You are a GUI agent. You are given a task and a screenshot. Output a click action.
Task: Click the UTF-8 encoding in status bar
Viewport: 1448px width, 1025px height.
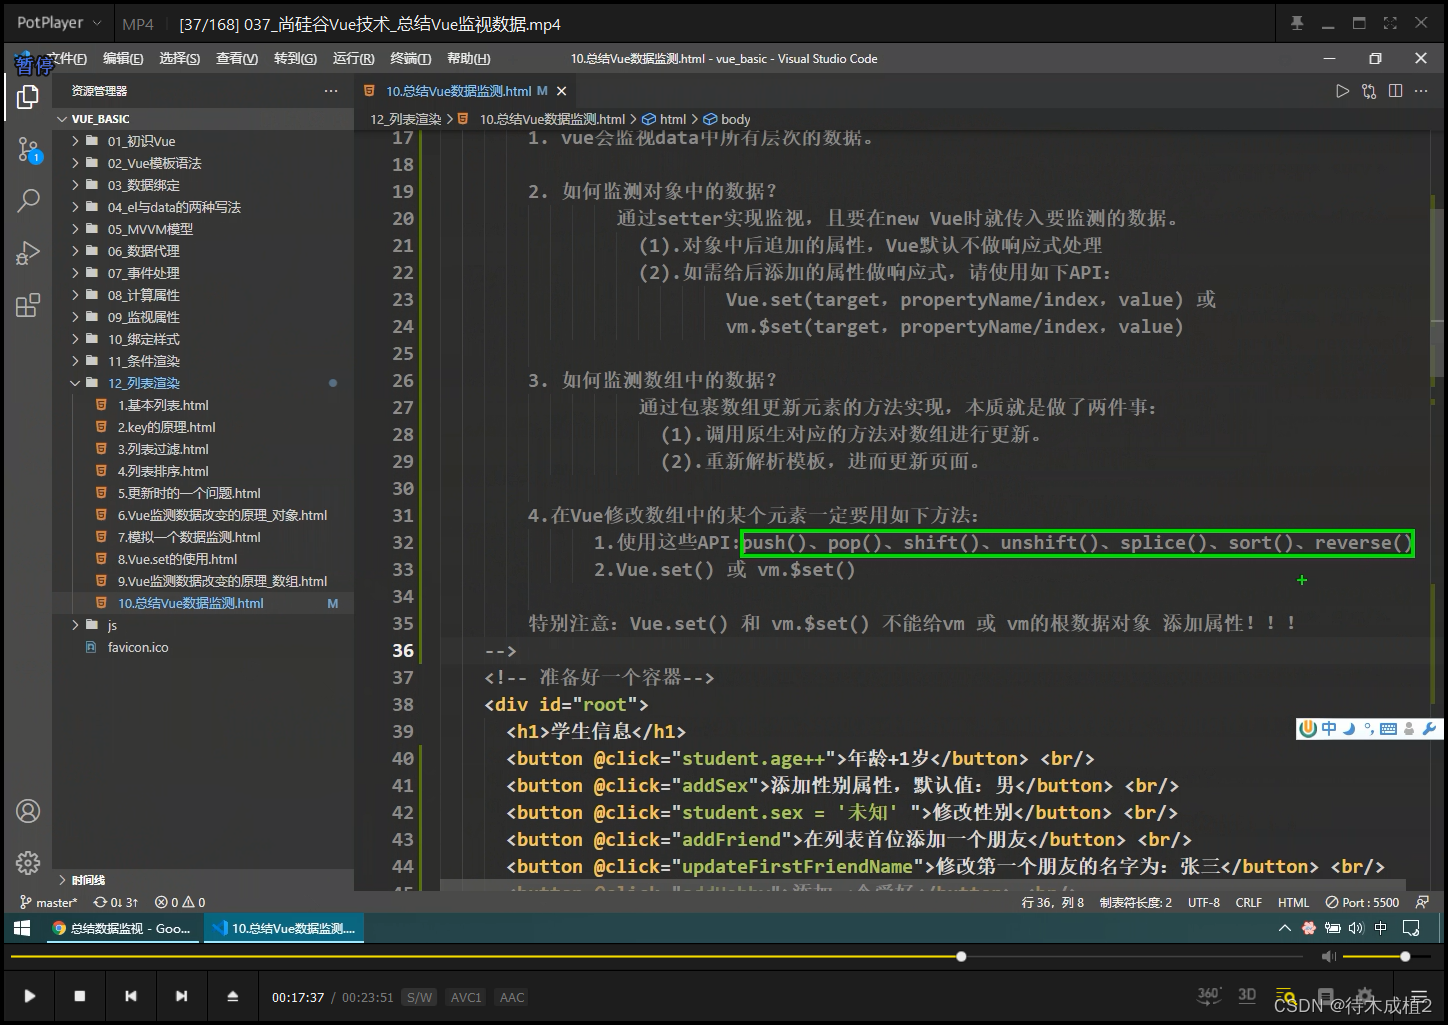pyautogui.click(x=1203, y=902)
